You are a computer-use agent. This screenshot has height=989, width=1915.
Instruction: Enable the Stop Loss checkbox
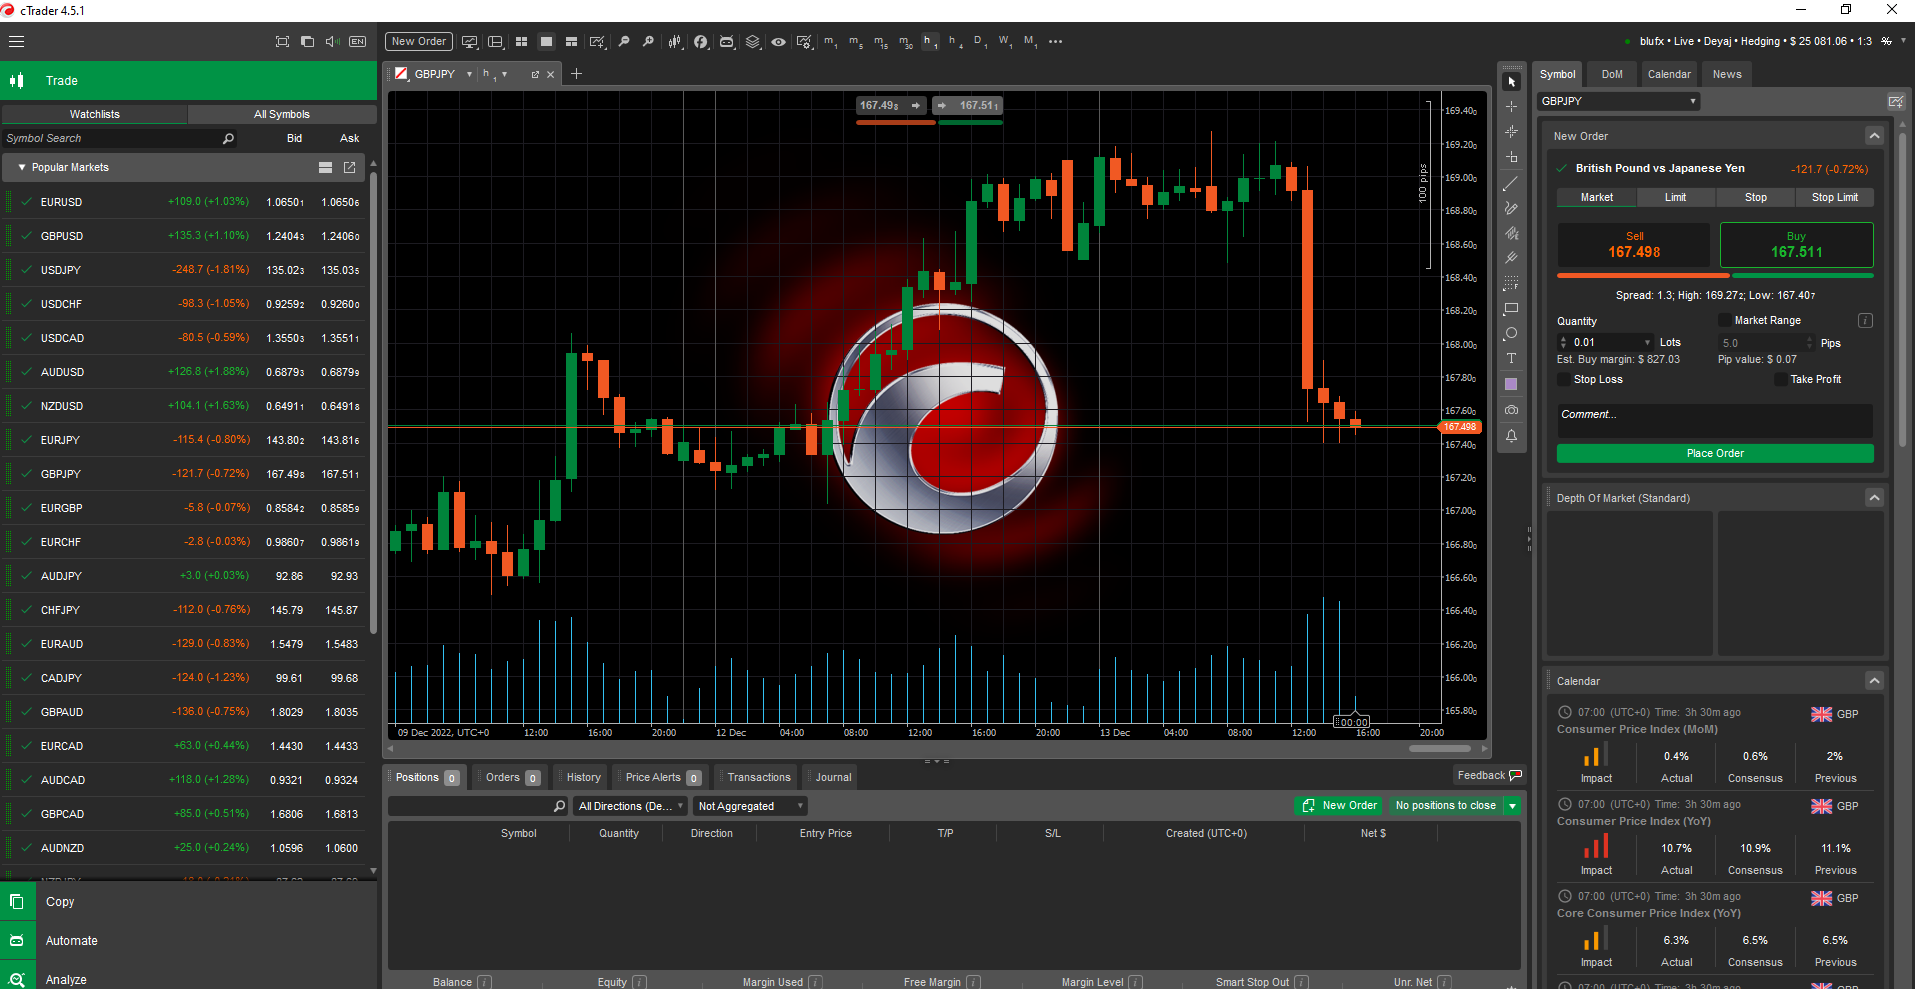[1564, 379]
